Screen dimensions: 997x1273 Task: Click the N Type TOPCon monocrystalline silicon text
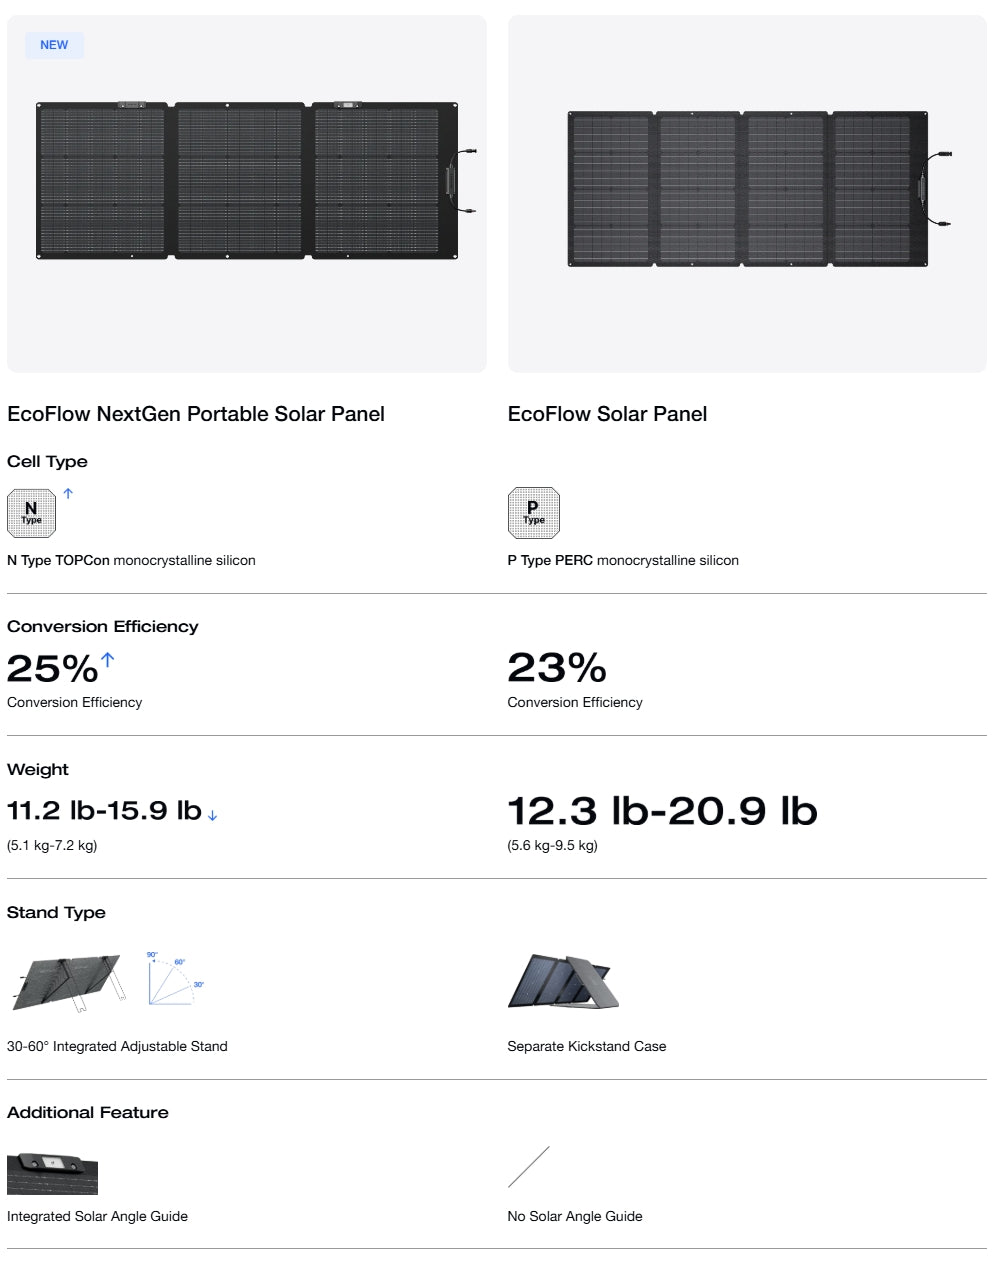[x=131, y=561]
